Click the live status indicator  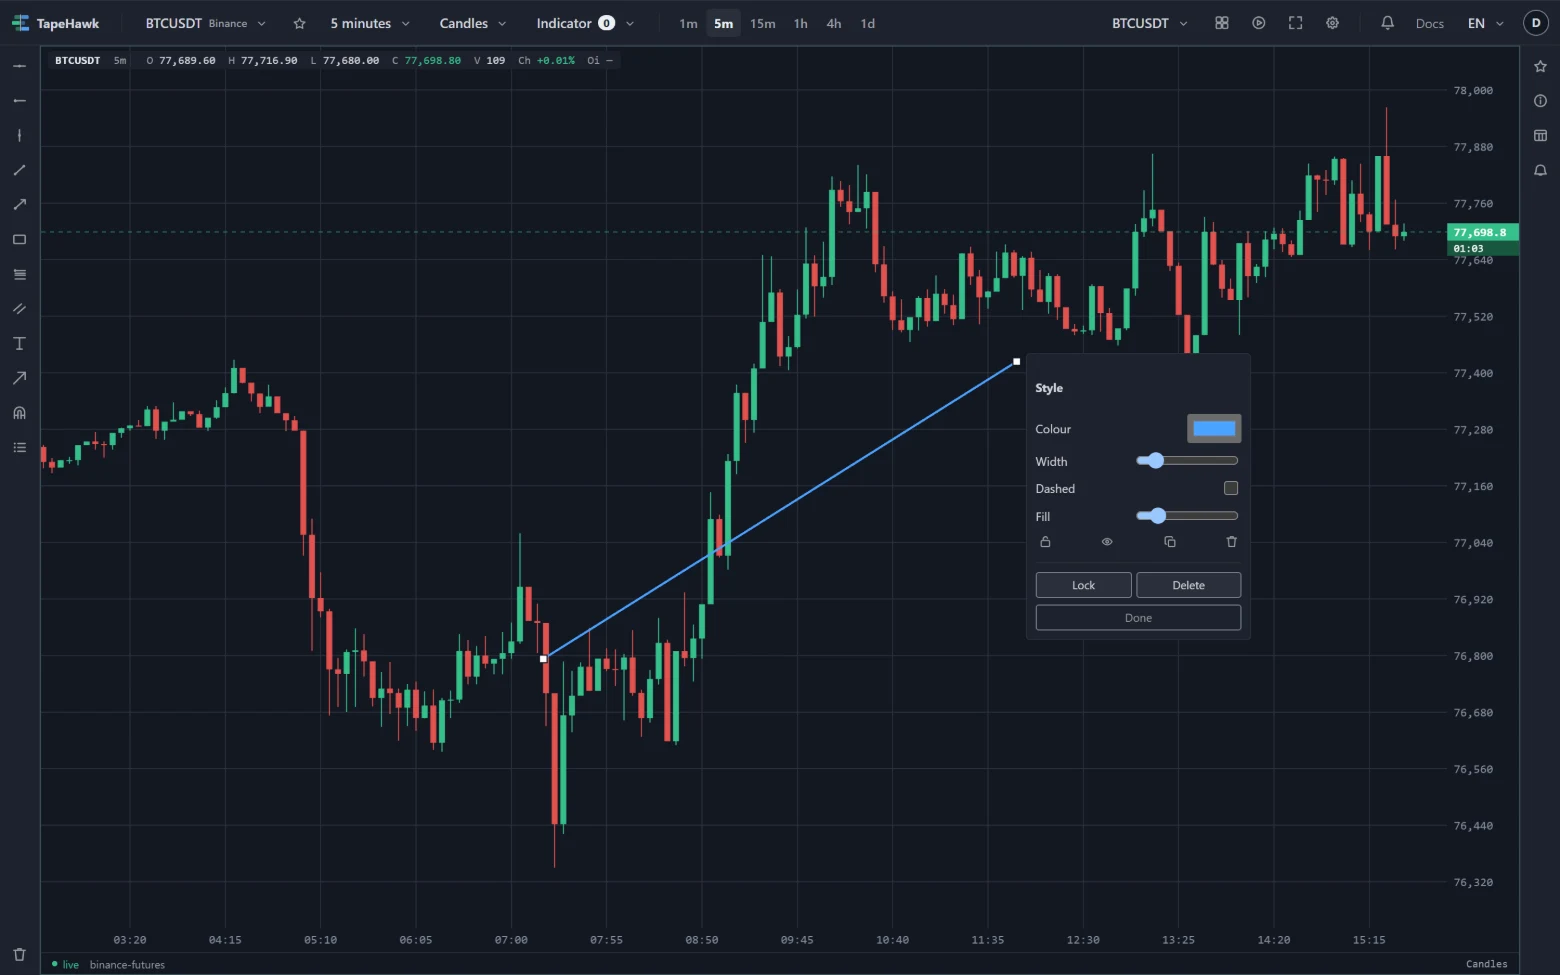click(65, 965)
